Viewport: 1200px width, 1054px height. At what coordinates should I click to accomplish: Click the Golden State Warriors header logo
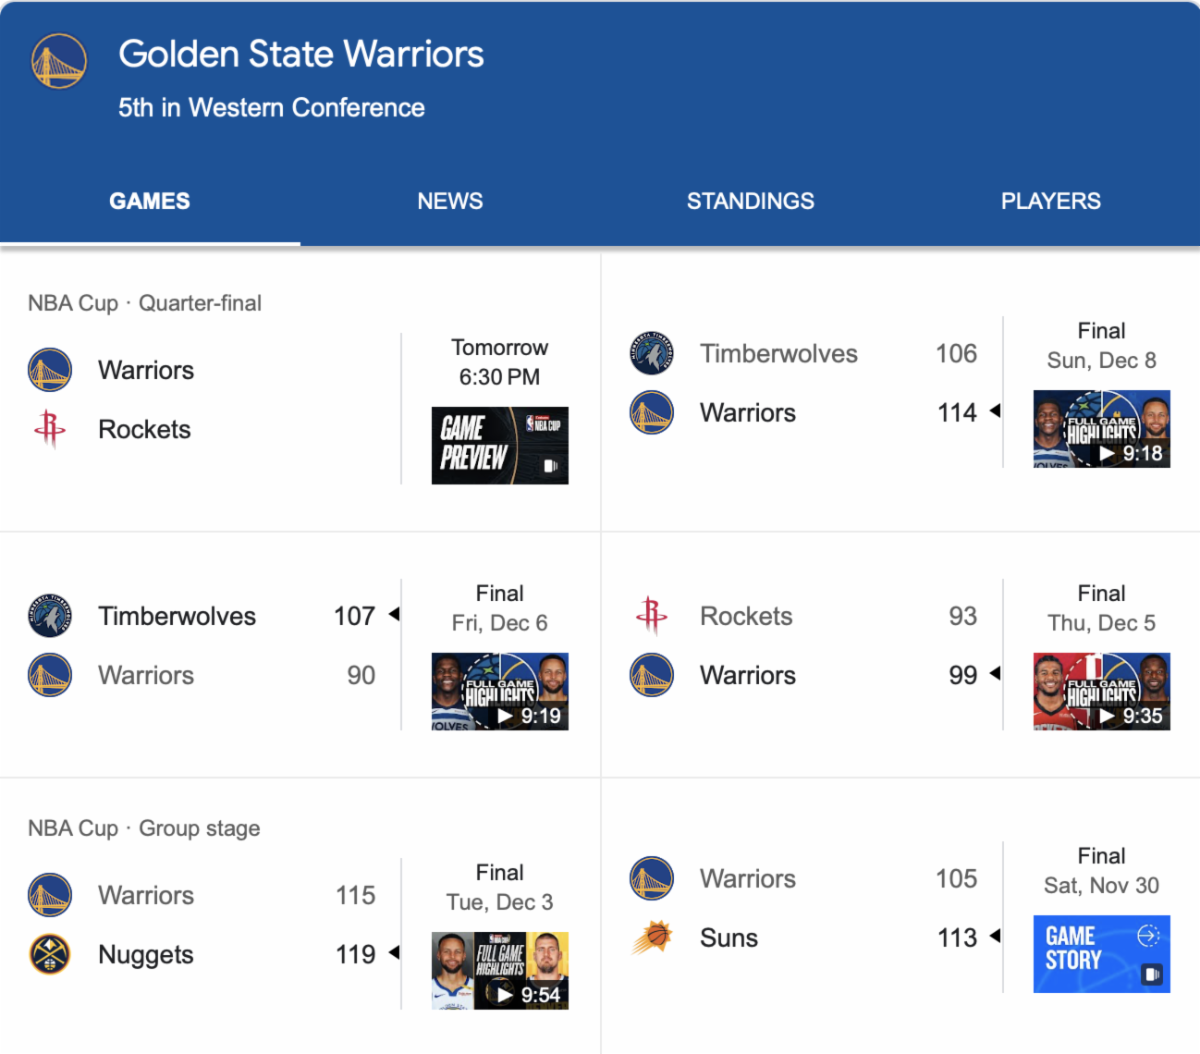click(59, 61)
